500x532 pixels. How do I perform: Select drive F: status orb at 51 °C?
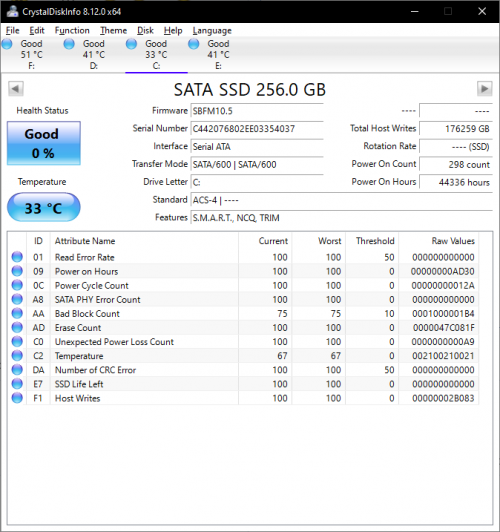[7, 44]
